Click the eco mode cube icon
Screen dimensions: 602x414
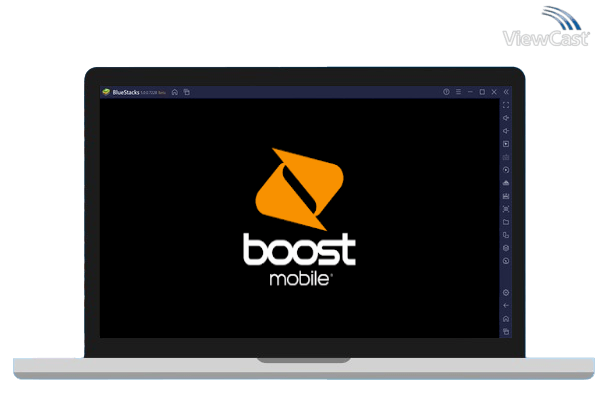[506, 248]
